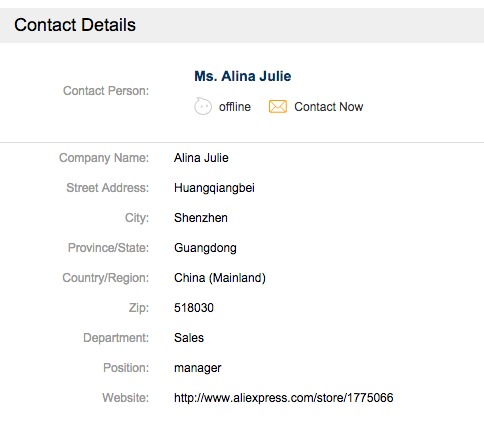Click the Contact Person label
Viewport: 484px width, 446px height.
pos(106,91)
